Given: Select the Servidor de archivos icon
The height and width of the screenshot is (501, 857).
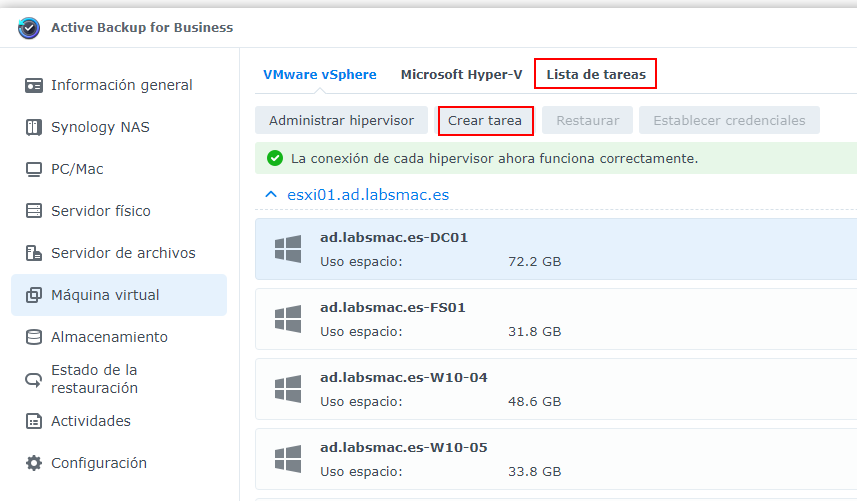Looking at the screenshot, I should tap(34, 253).
